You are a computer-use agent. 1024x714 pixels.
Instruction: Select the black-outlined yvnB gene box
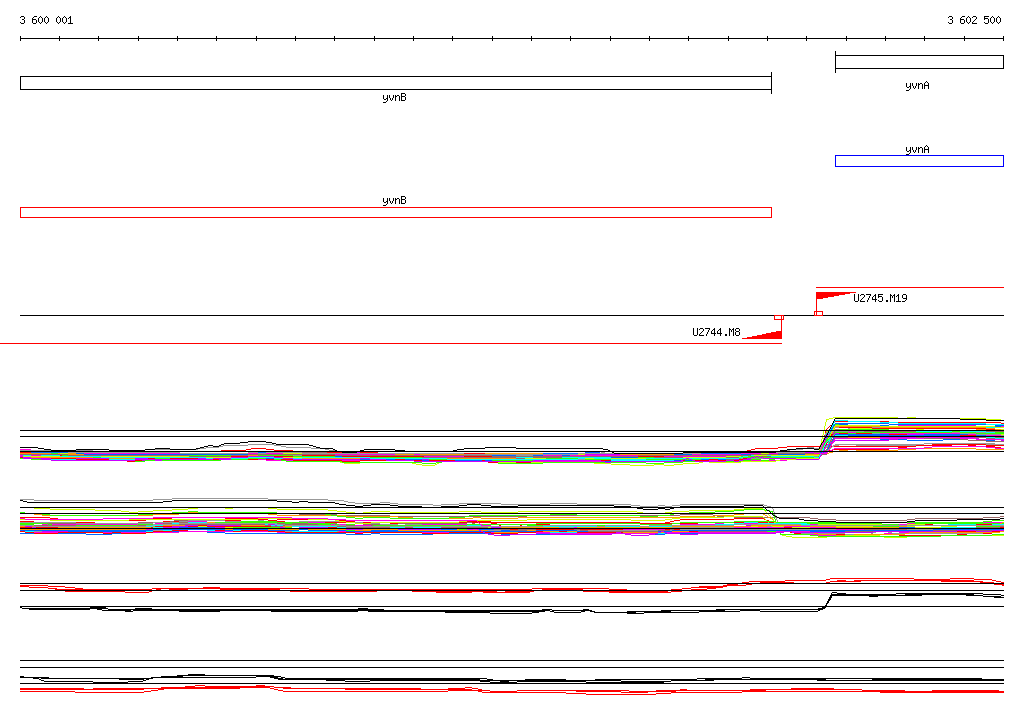click(x=395, y=83)
